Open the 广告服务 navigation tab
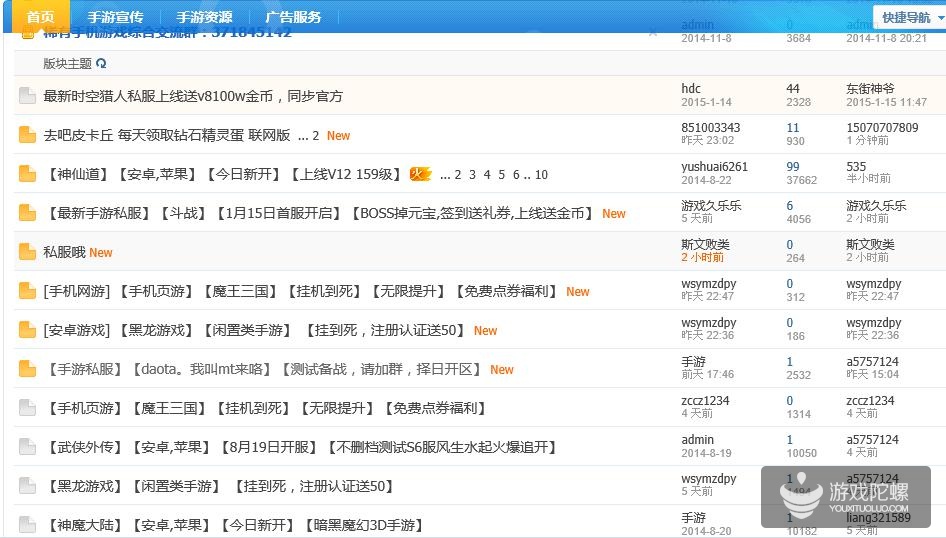Screen dimensions: 946x538 [293, 17]
